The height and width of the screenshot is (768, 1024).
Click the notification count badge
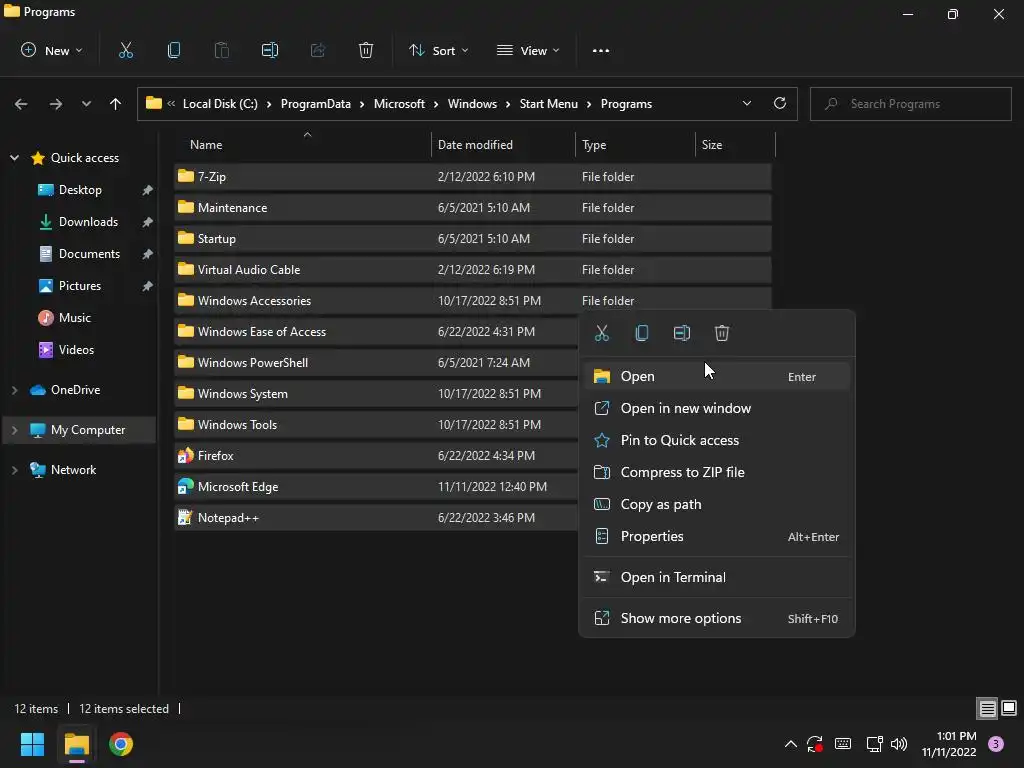pos(996,744)
